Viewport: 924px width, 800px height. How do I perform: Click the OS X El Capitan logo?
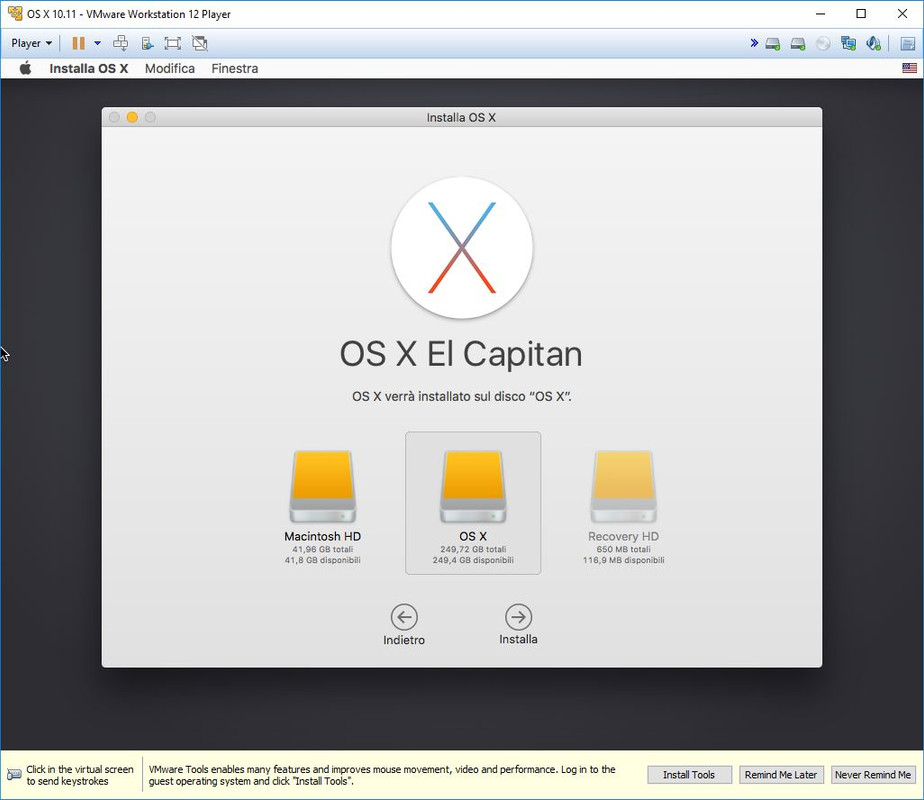pos(462,248)
